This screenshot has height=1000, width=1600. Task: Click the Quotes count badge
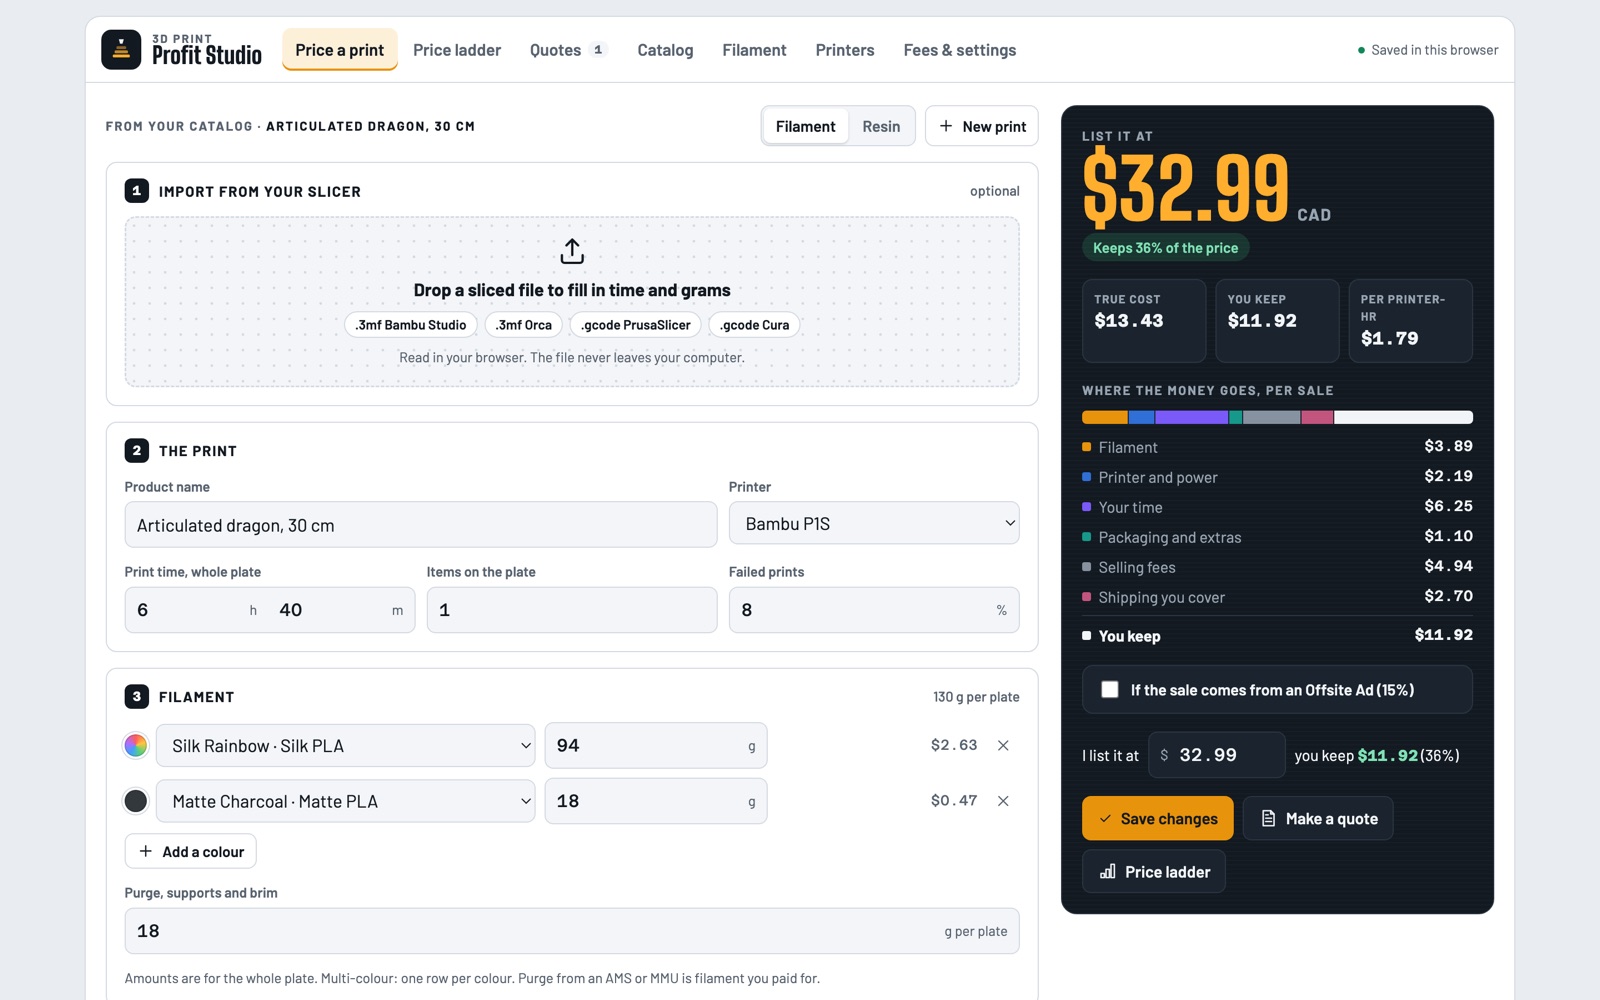point(598,50)
